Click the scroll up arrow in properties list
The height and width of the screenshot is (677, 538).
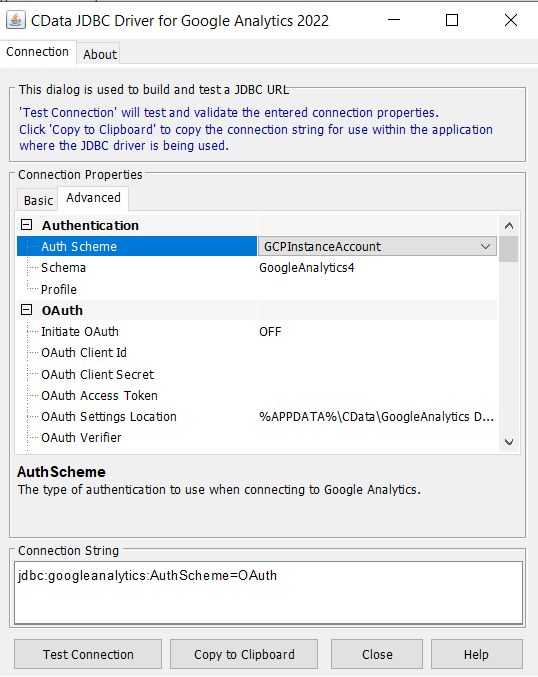point(509,225)
